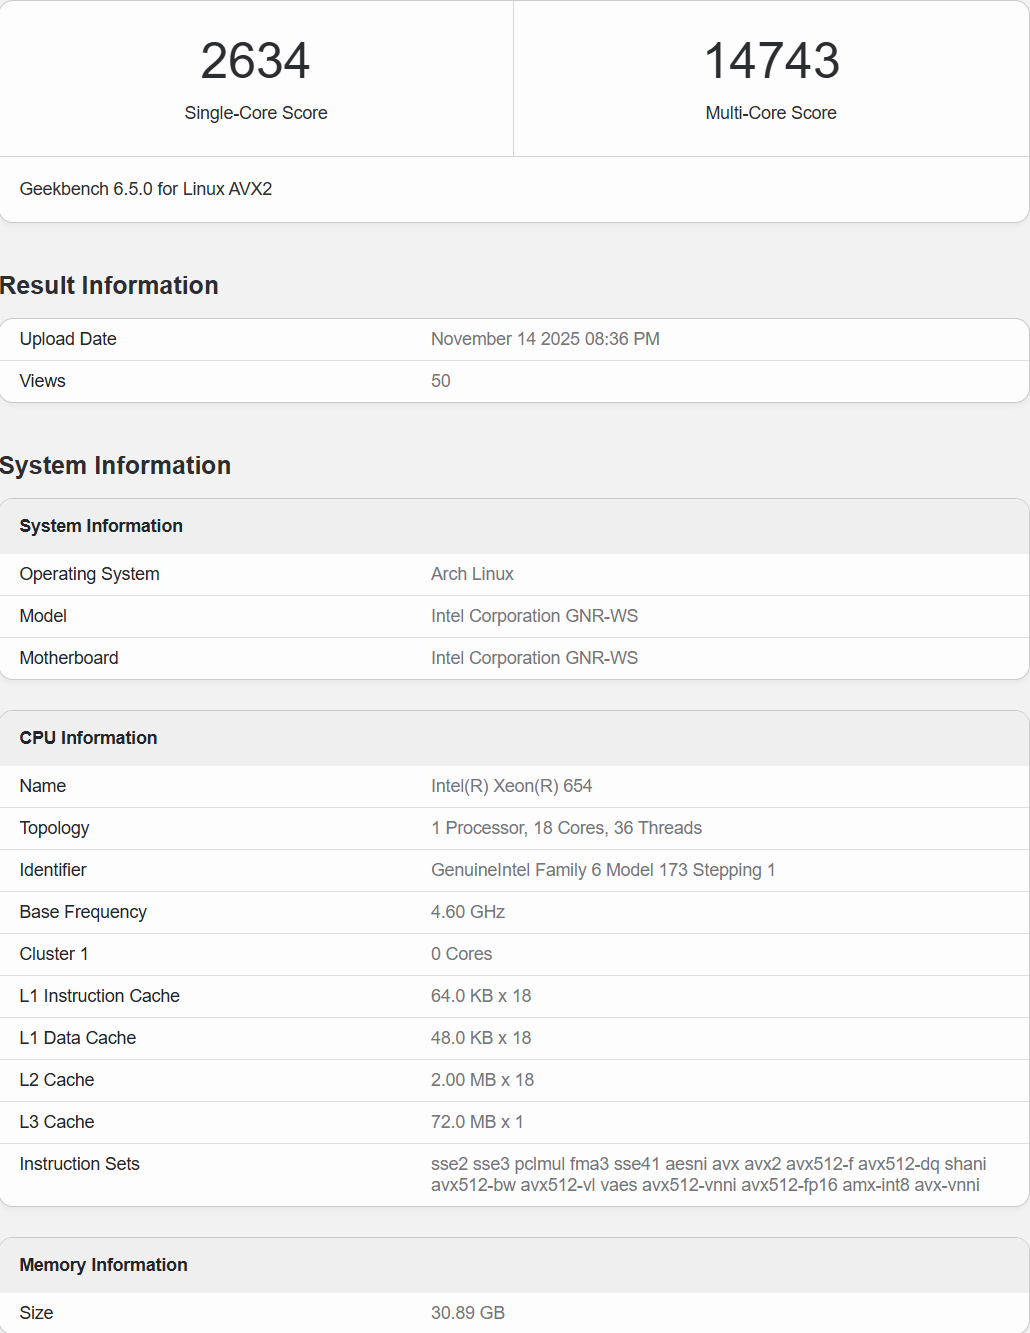Click the Multi-Core Score value 14743

click(x=770, y=62)
